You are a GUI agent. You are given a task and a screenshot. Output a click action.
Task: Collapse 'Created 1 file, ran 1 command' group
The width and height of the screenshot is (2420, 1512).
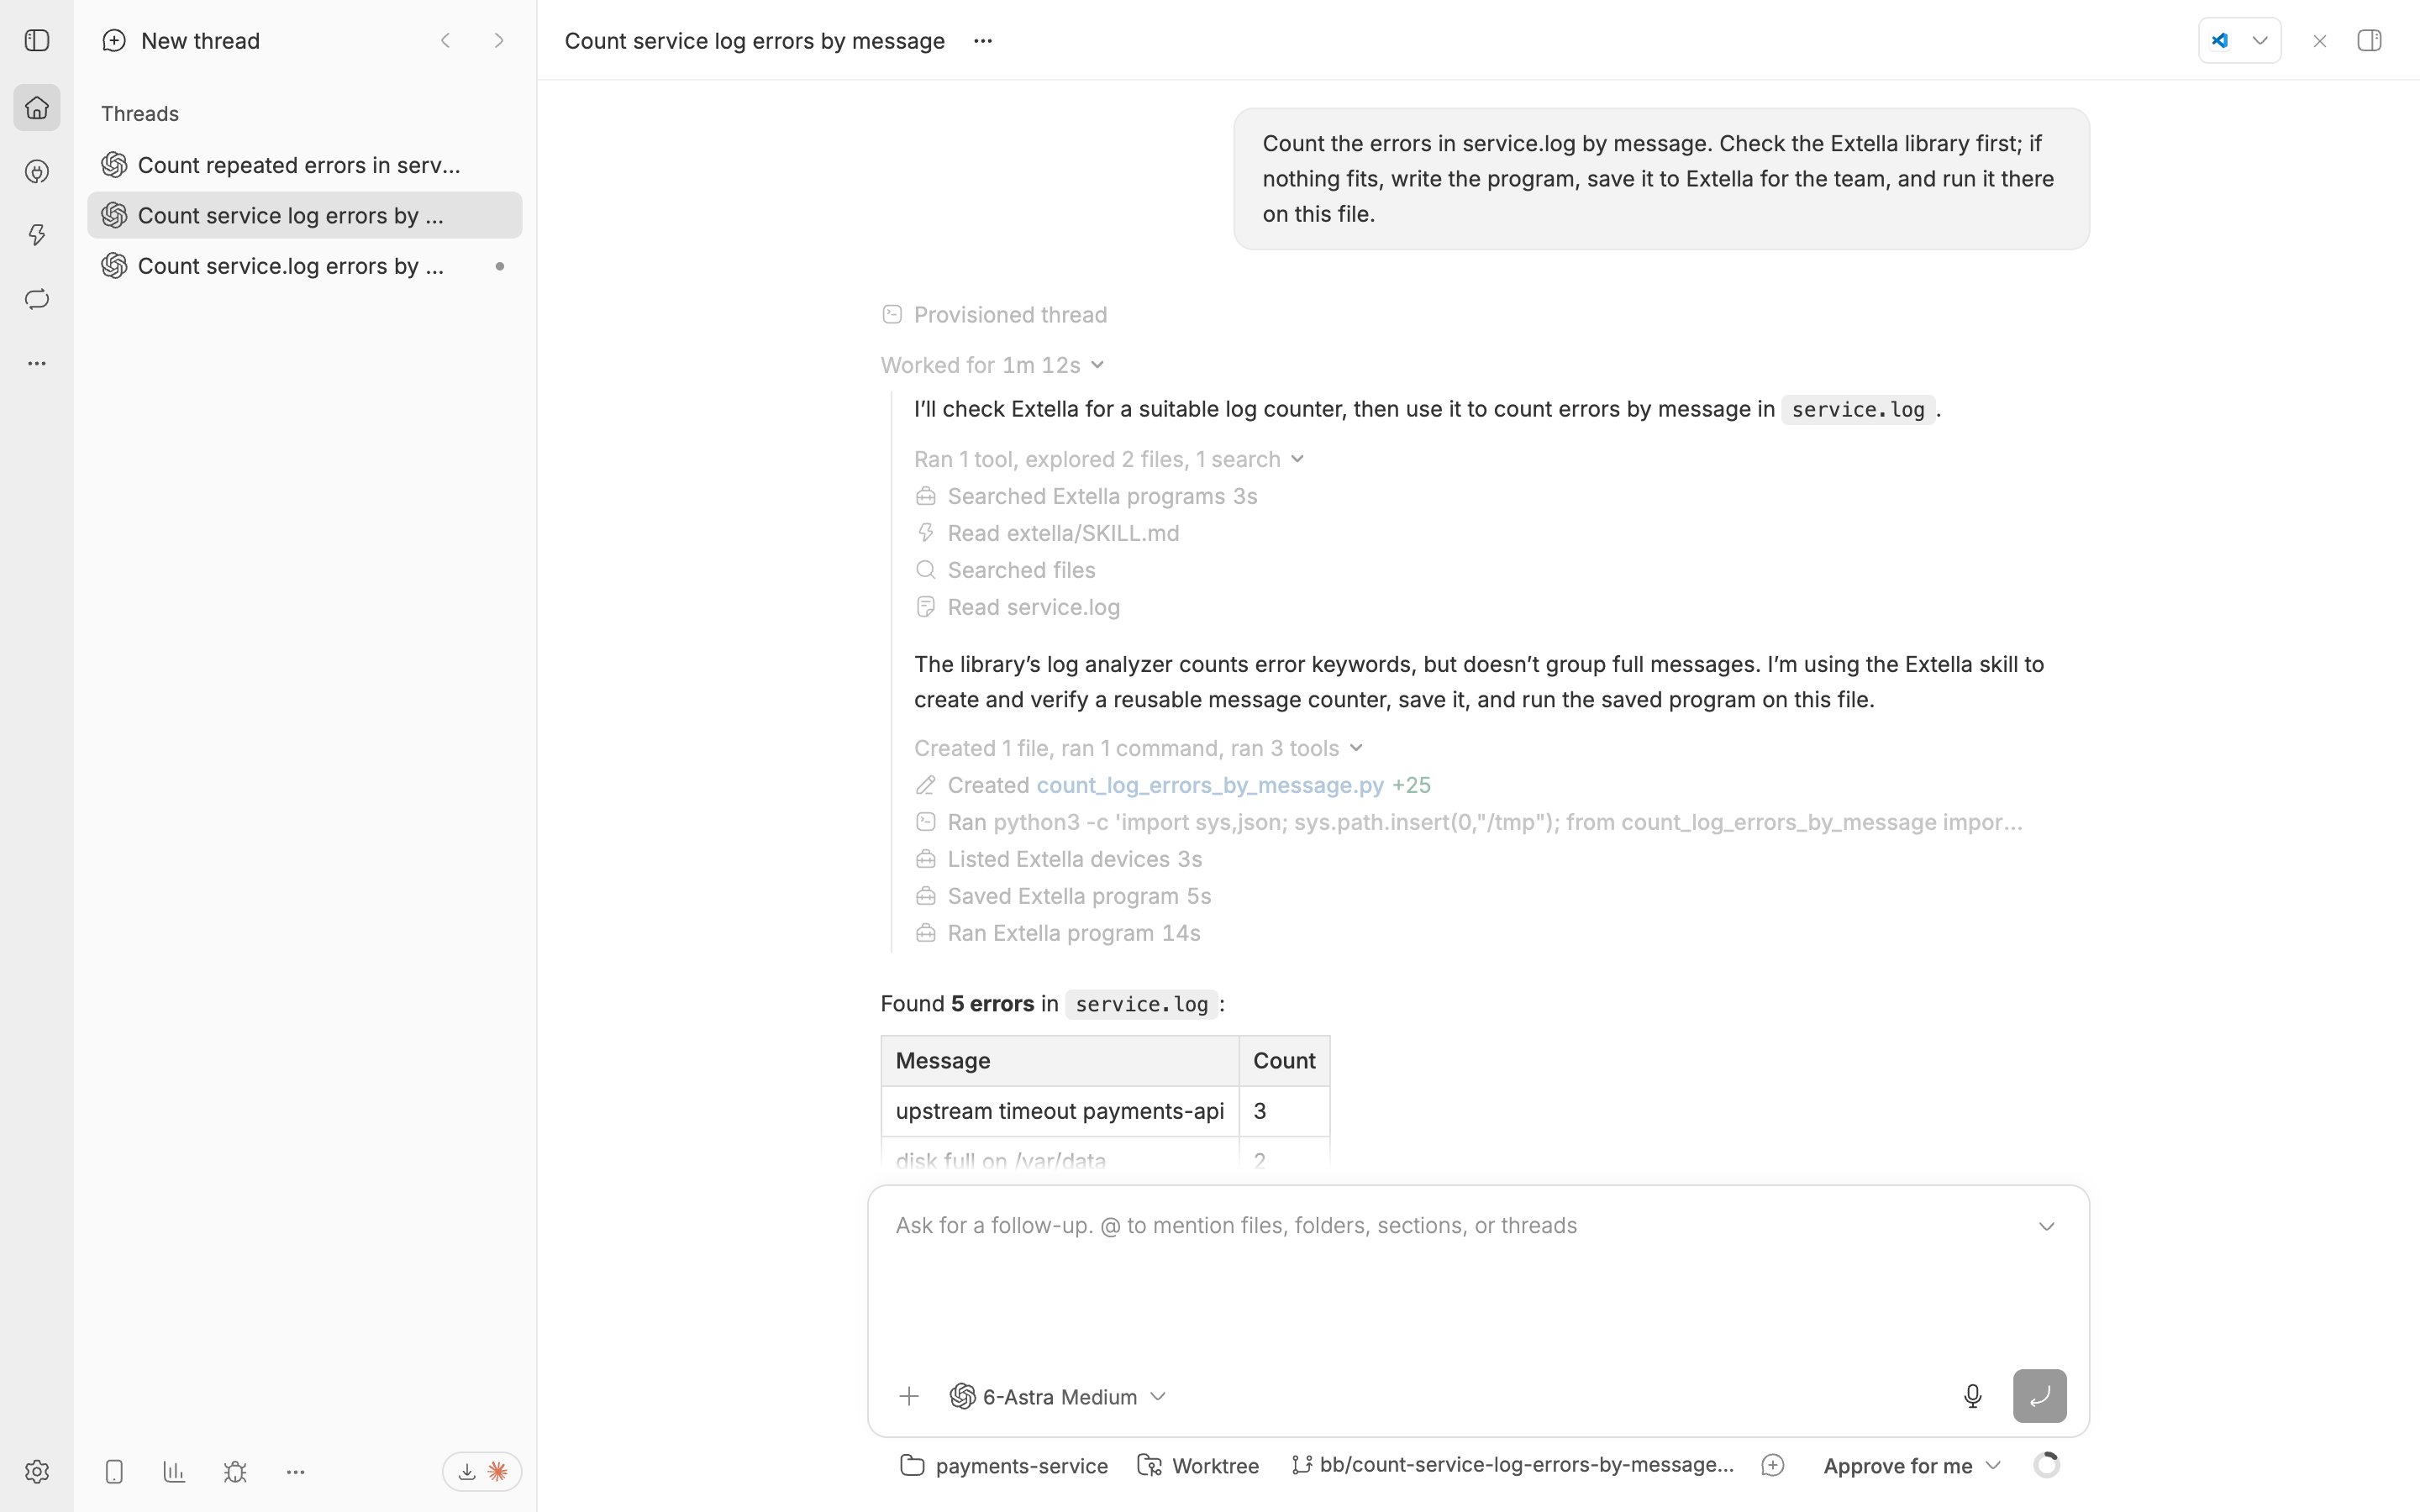1138,748
